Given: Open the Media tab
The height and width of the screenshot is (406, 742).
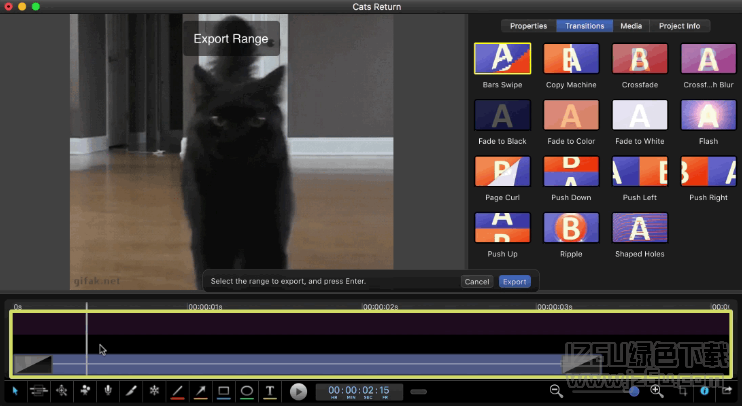Looking at the screenshot, I should 631,26.
